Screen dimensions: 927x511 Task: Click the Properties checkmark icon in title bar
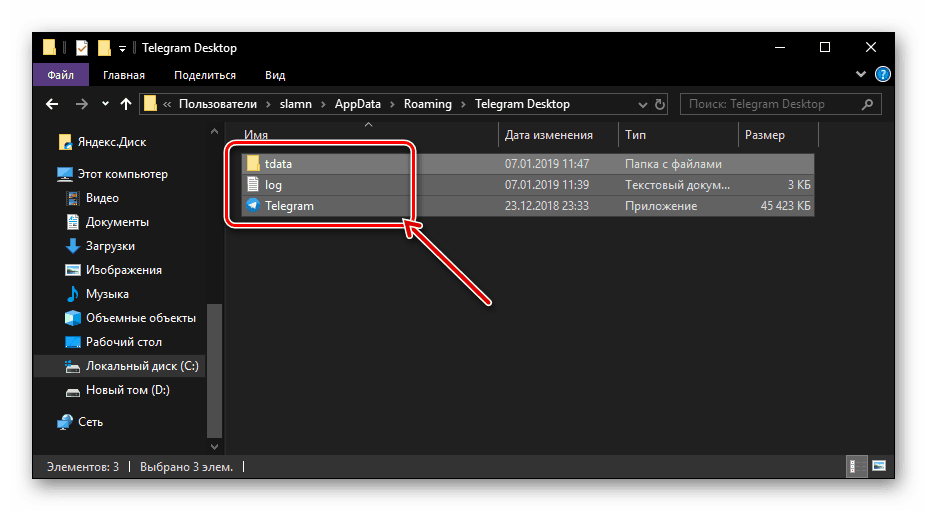82,47
